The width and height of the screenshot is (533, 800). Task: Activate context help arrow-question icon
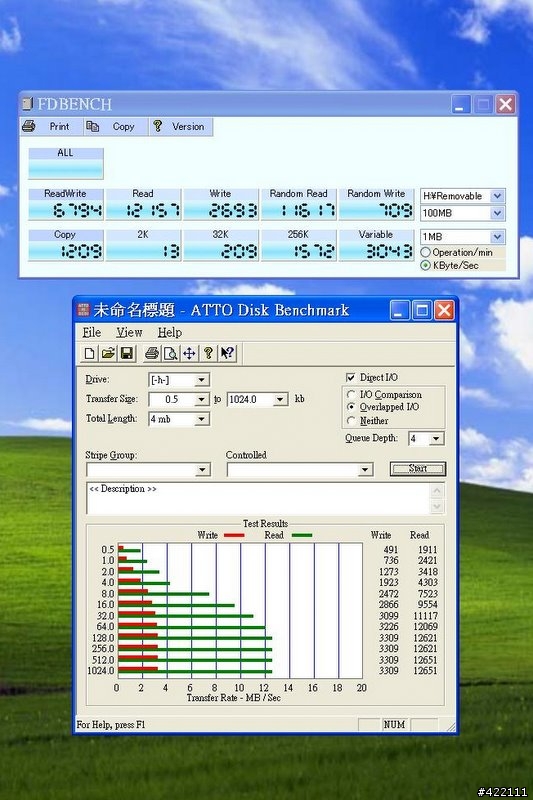pyautogui.click(x=227, y=353)
